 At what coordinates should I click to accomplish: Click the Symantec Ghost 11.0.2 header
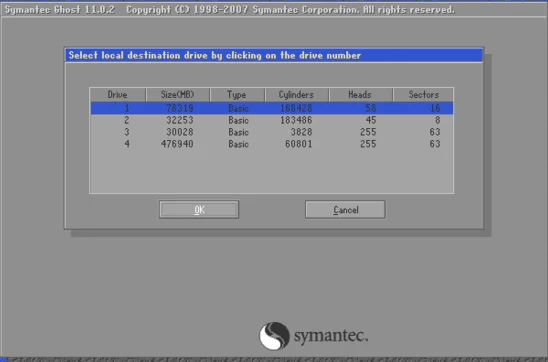click(x=59, y=9)
